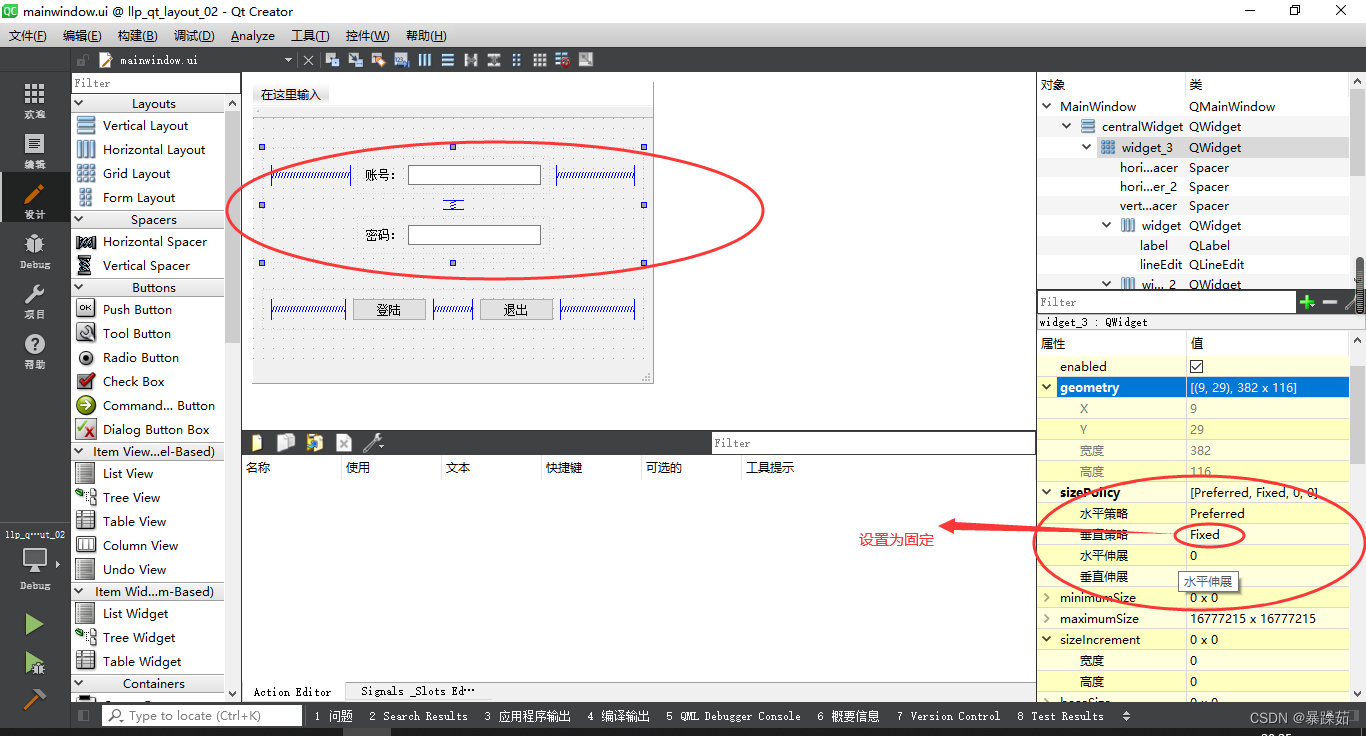
Task: Open the 欢迎 (Welcome) mode in sidebar
Action: (35, 101)
